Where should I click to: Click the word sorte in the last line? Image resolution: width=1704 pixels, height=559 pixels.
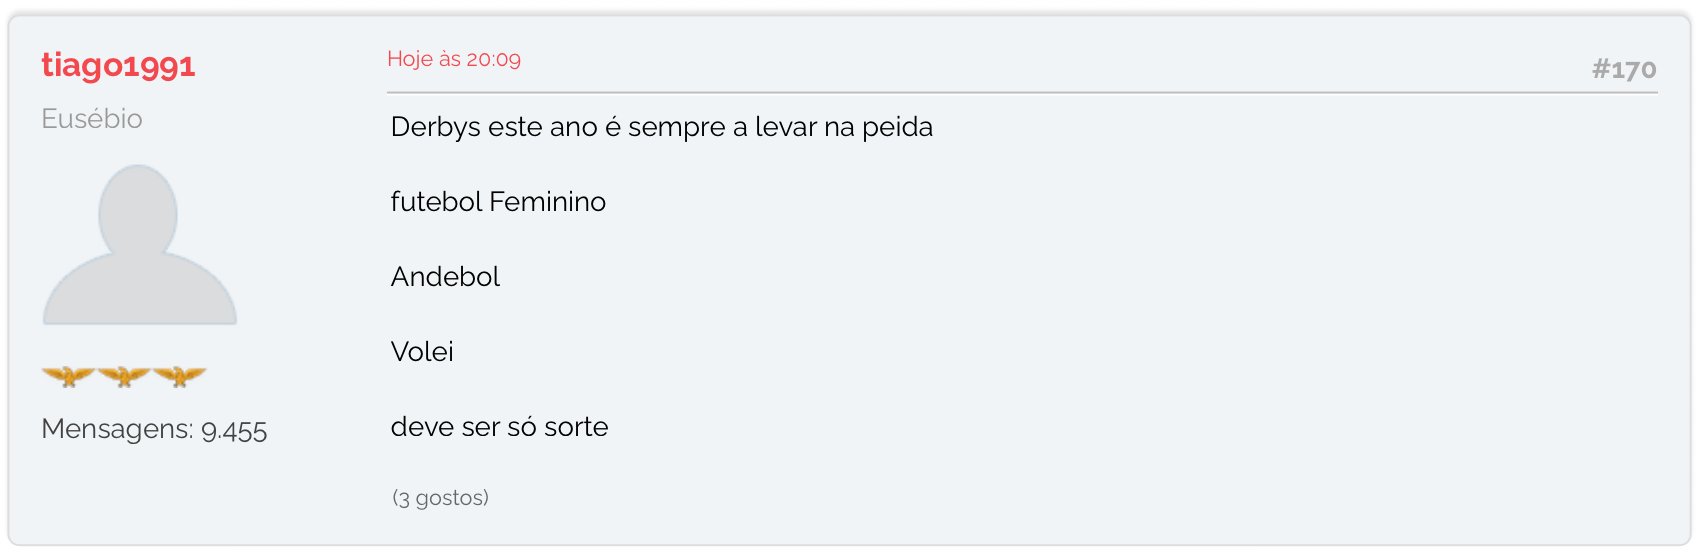point(576,427)
